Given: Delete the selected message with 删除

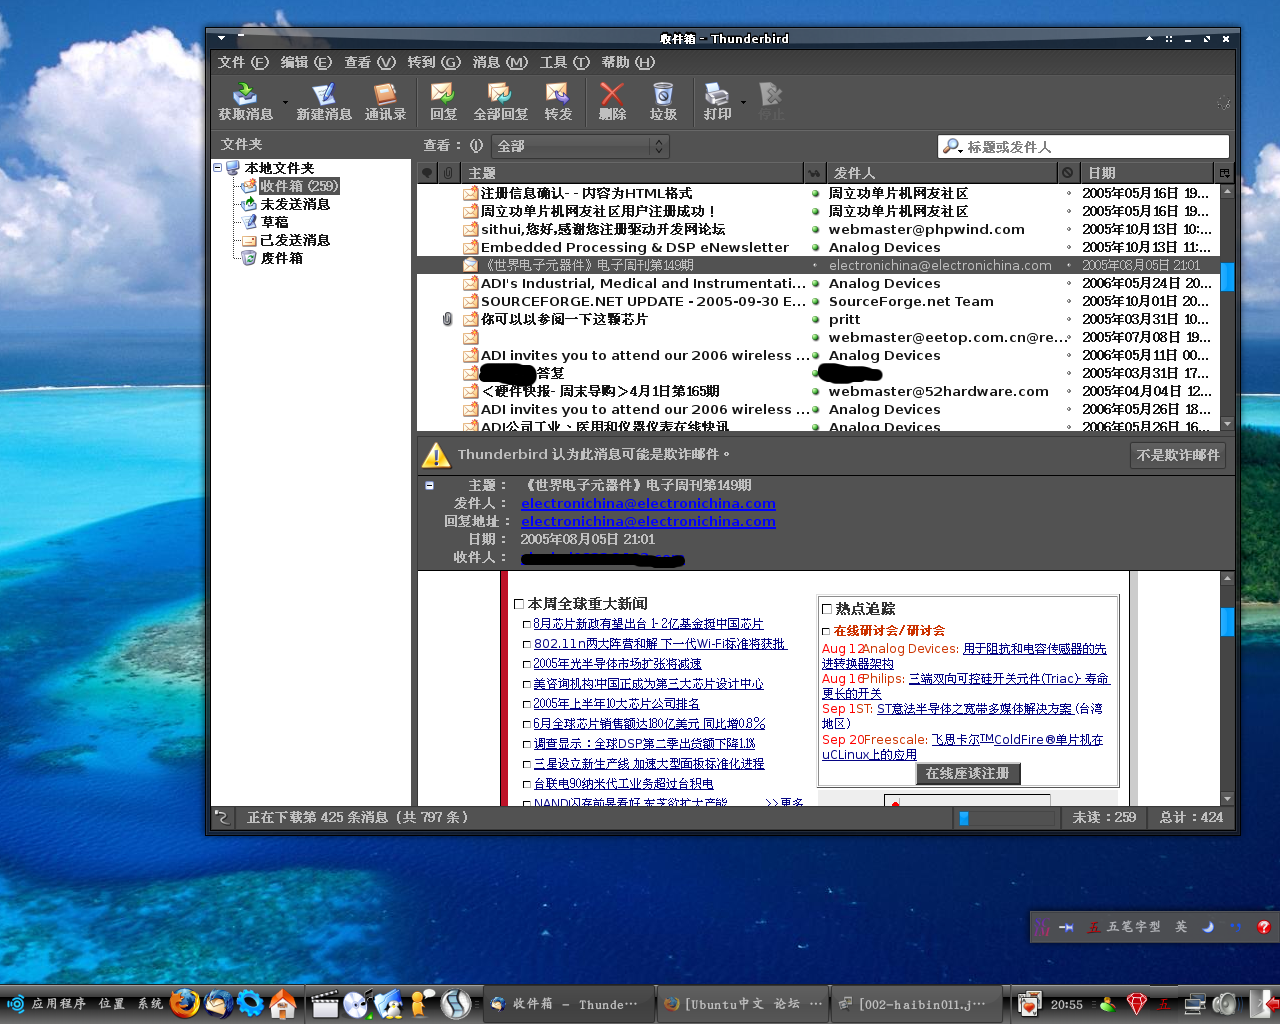Looking at the screenshot, I should pos(612,101).
